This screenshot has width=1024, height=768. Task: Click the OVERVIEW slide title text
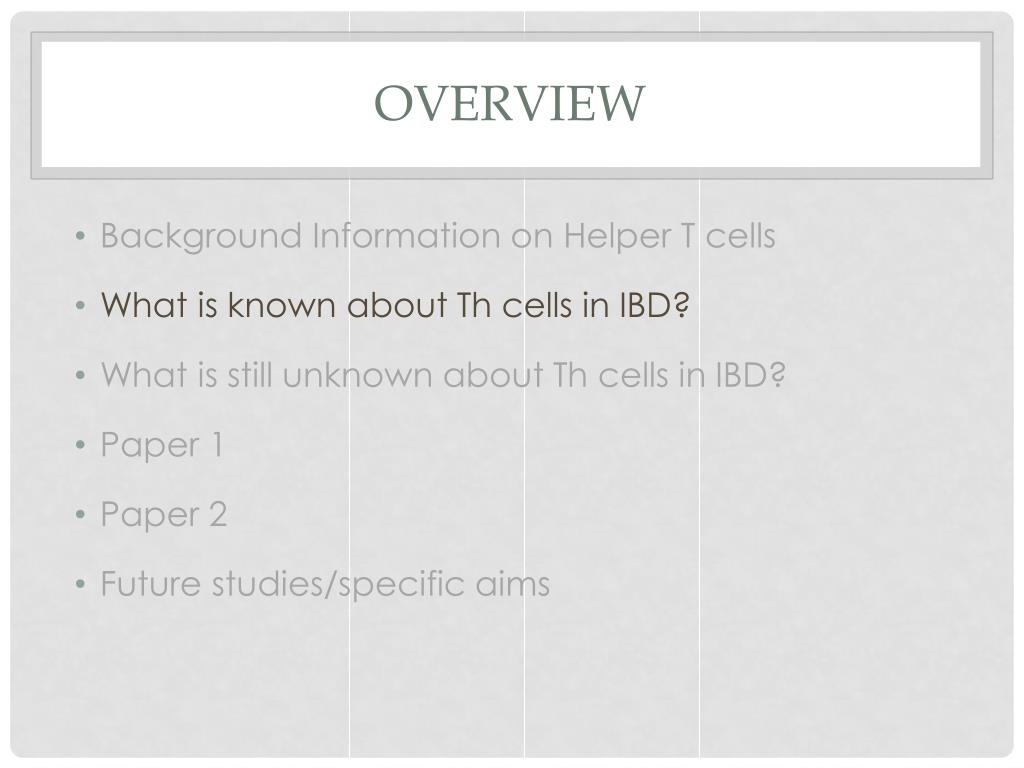pyautogui.click(x=509, y=103)
